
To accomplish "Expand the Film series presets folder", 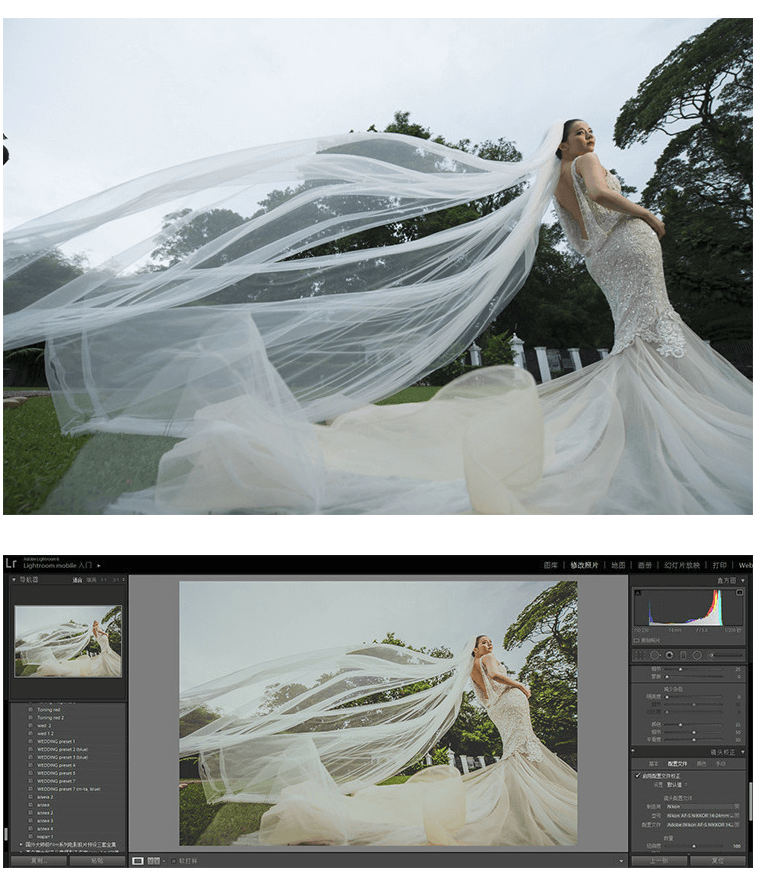I will (x=22, y=845).
